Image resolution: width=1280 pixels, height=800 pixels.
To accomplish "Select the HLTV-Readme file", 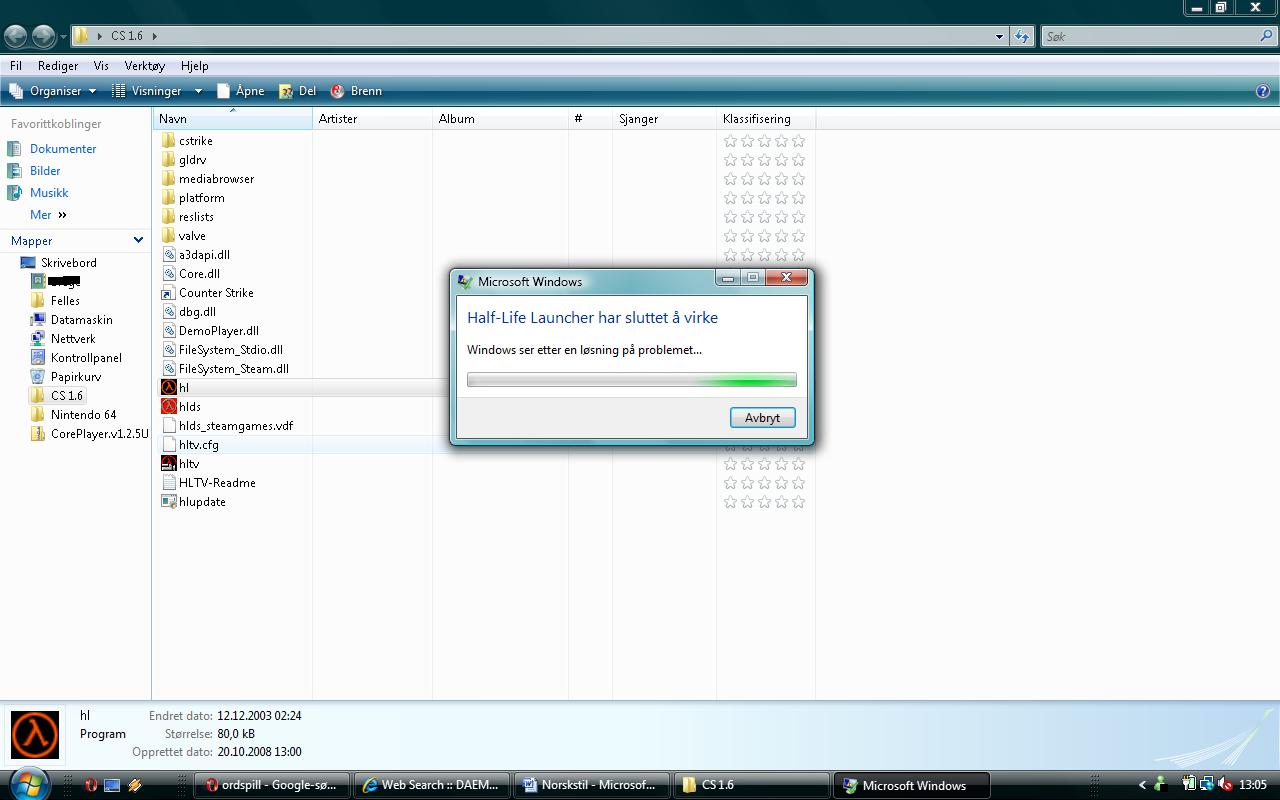I will [217, 483].
